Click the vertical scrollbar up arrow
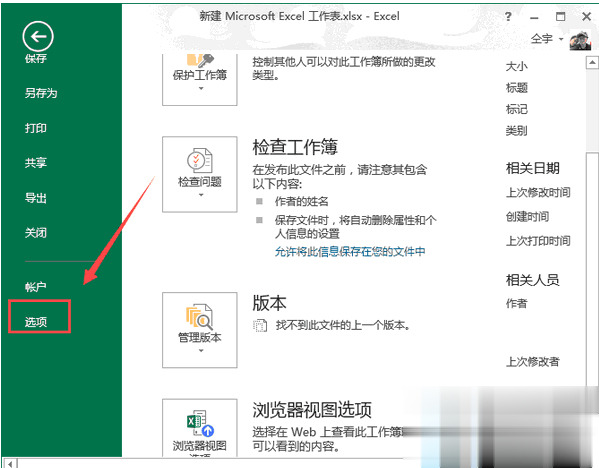The height and width of the screenshot is (468, 599). (x=592, y=62)
